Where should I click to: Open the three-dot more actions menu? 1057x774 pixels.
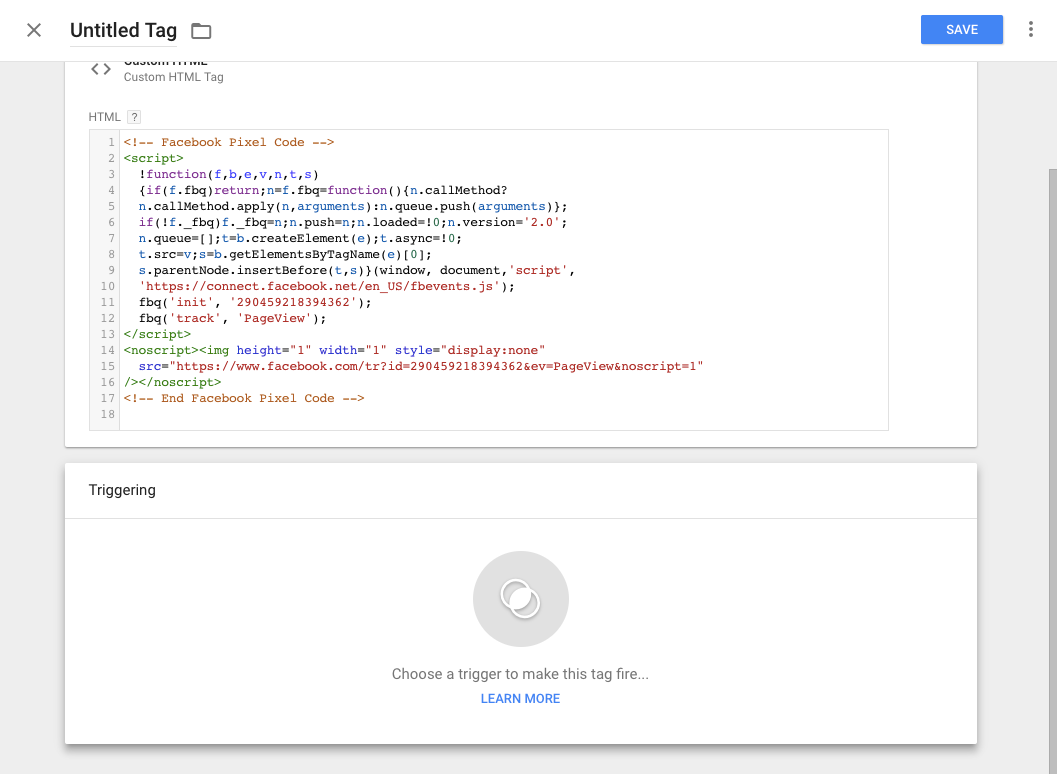click(x=1030, y=30)
